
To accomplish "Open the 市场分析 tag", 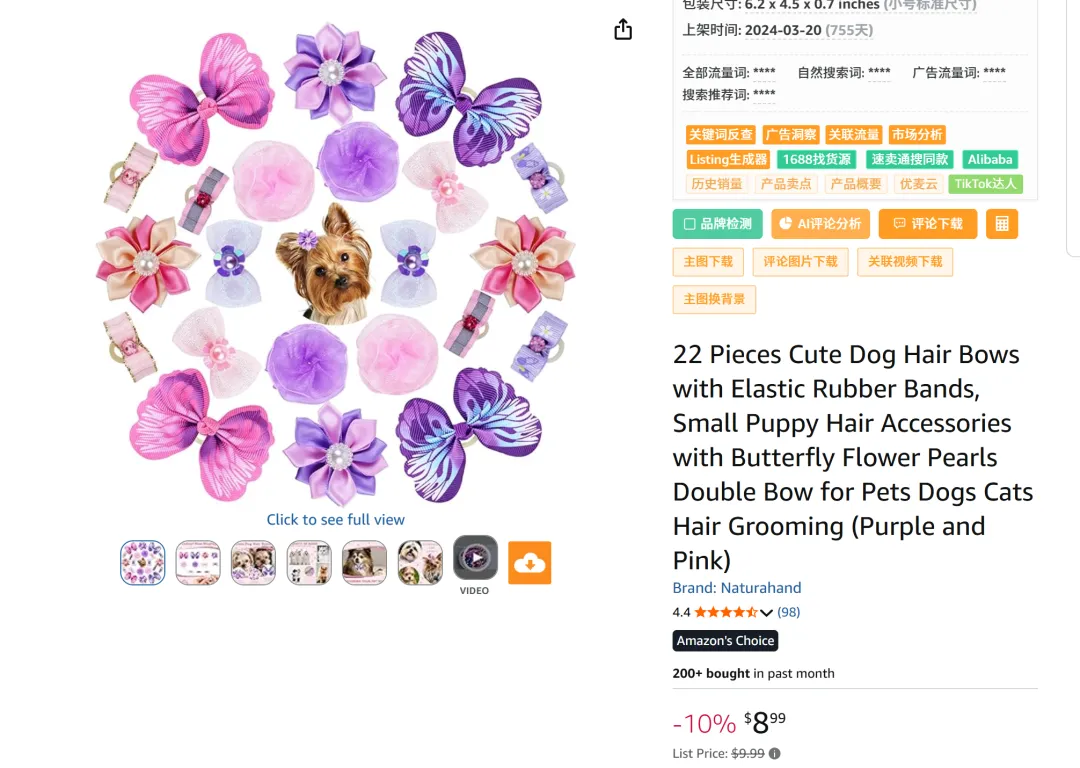I will 917,135.
